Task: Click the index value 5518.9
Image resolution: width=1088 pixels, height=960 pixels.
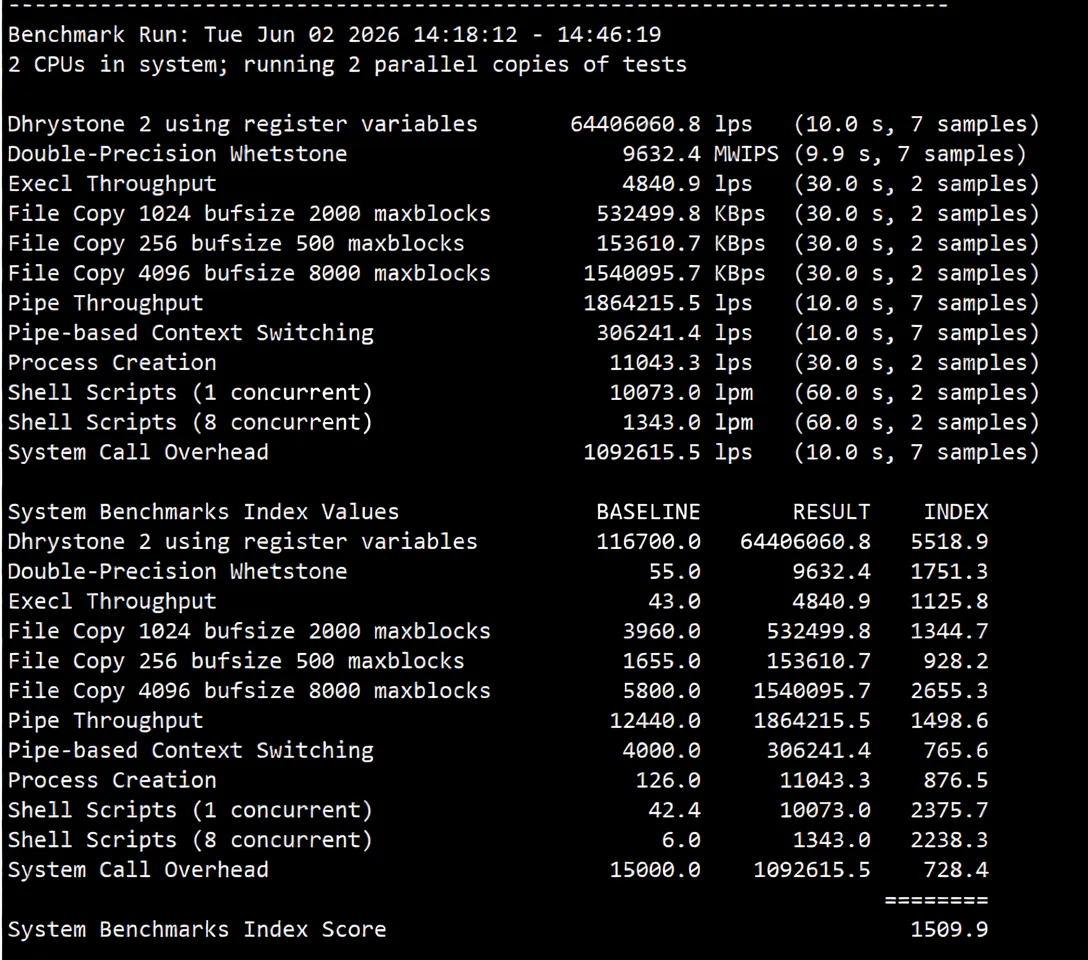Action: [949, 542]
